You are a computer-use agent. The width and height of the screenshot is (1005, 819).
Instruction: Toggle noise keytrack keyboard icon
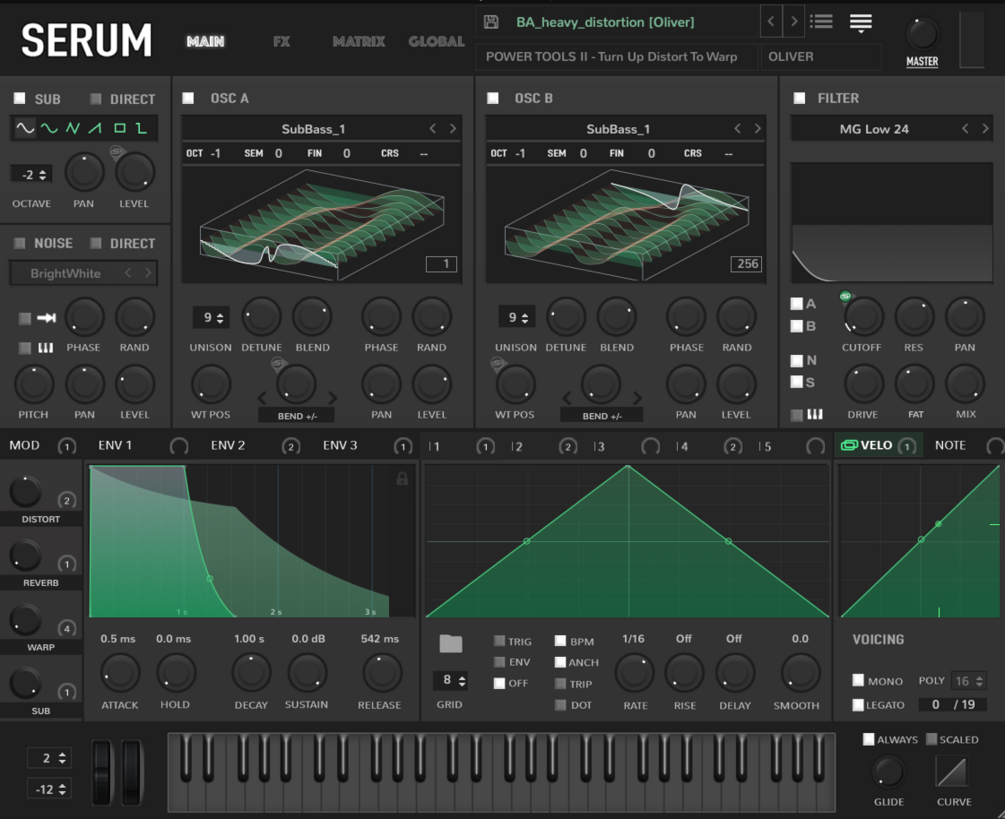tap(46, 348)
